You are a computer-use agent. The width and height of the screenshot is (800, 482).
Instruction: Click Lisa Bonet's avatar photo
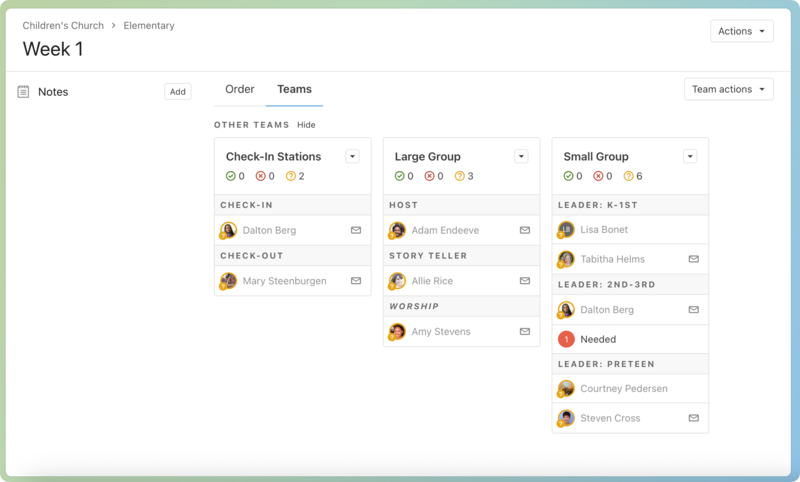[x=566, y=230]
